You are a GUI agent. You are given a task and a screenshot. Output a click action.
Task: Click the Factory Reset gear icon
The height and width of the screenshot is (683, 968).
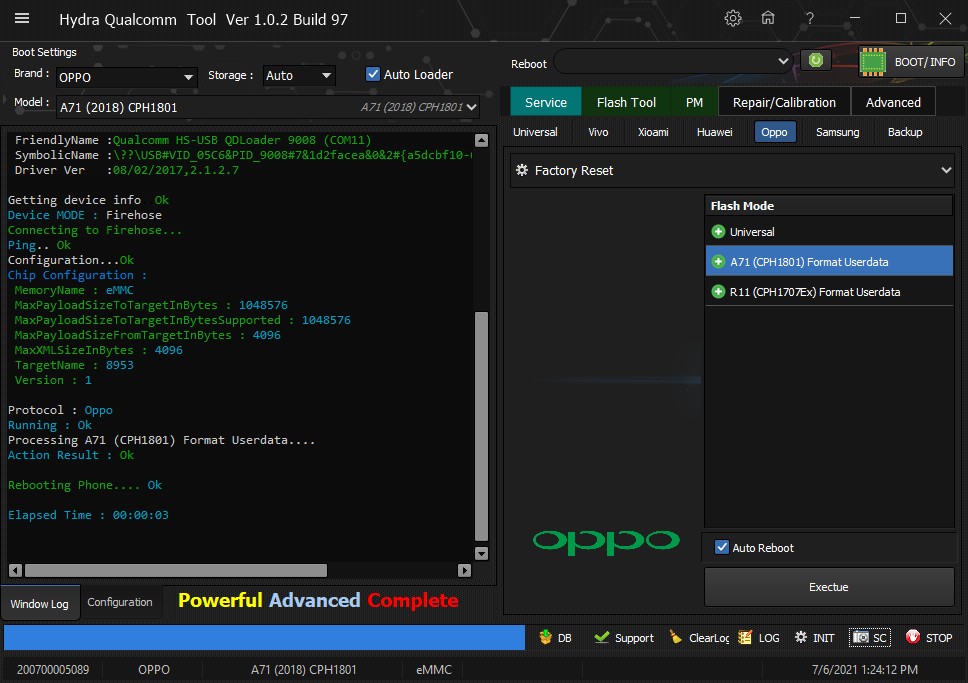pyautogui.click(x=522, y=170)
